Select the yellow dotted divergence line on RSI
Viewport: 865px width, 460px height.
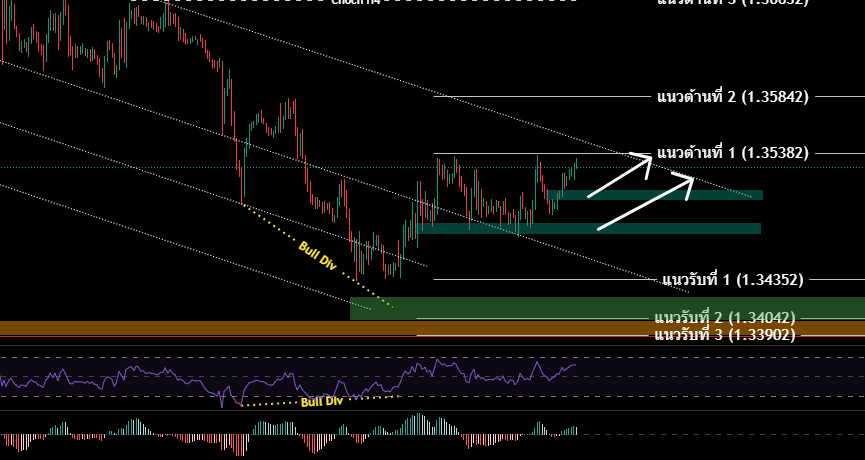270,404
